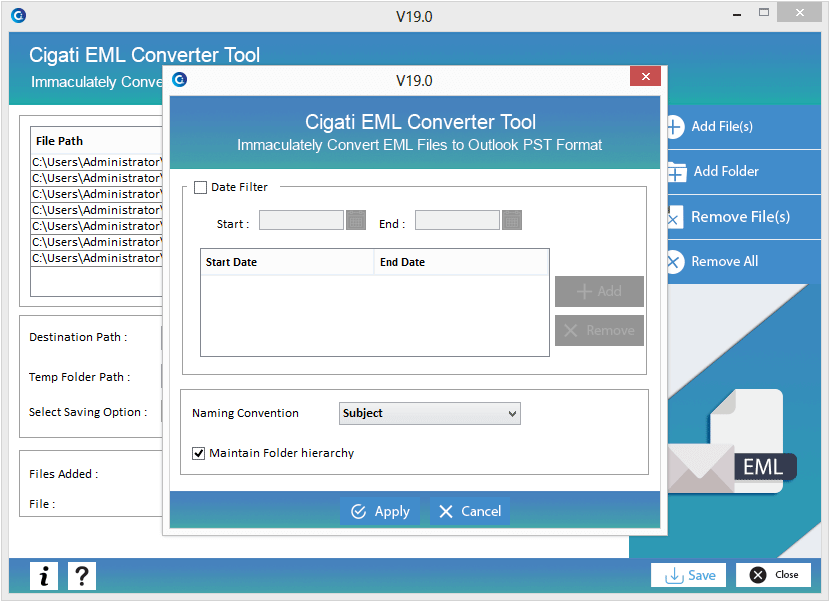Close the options dialog with red X

coord(645,76)
